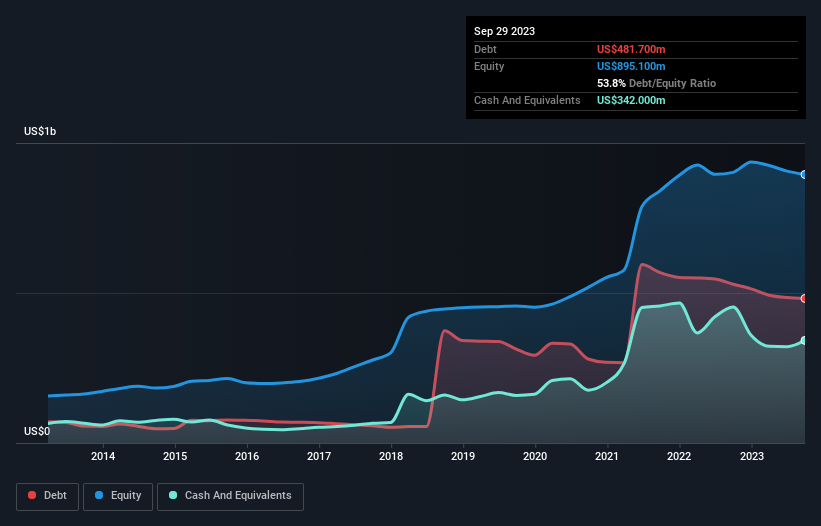The height and width of the screenshot is (526, 821).
Task: Click the Sep 29 2023 tooltip date
Action: [504, 31]
